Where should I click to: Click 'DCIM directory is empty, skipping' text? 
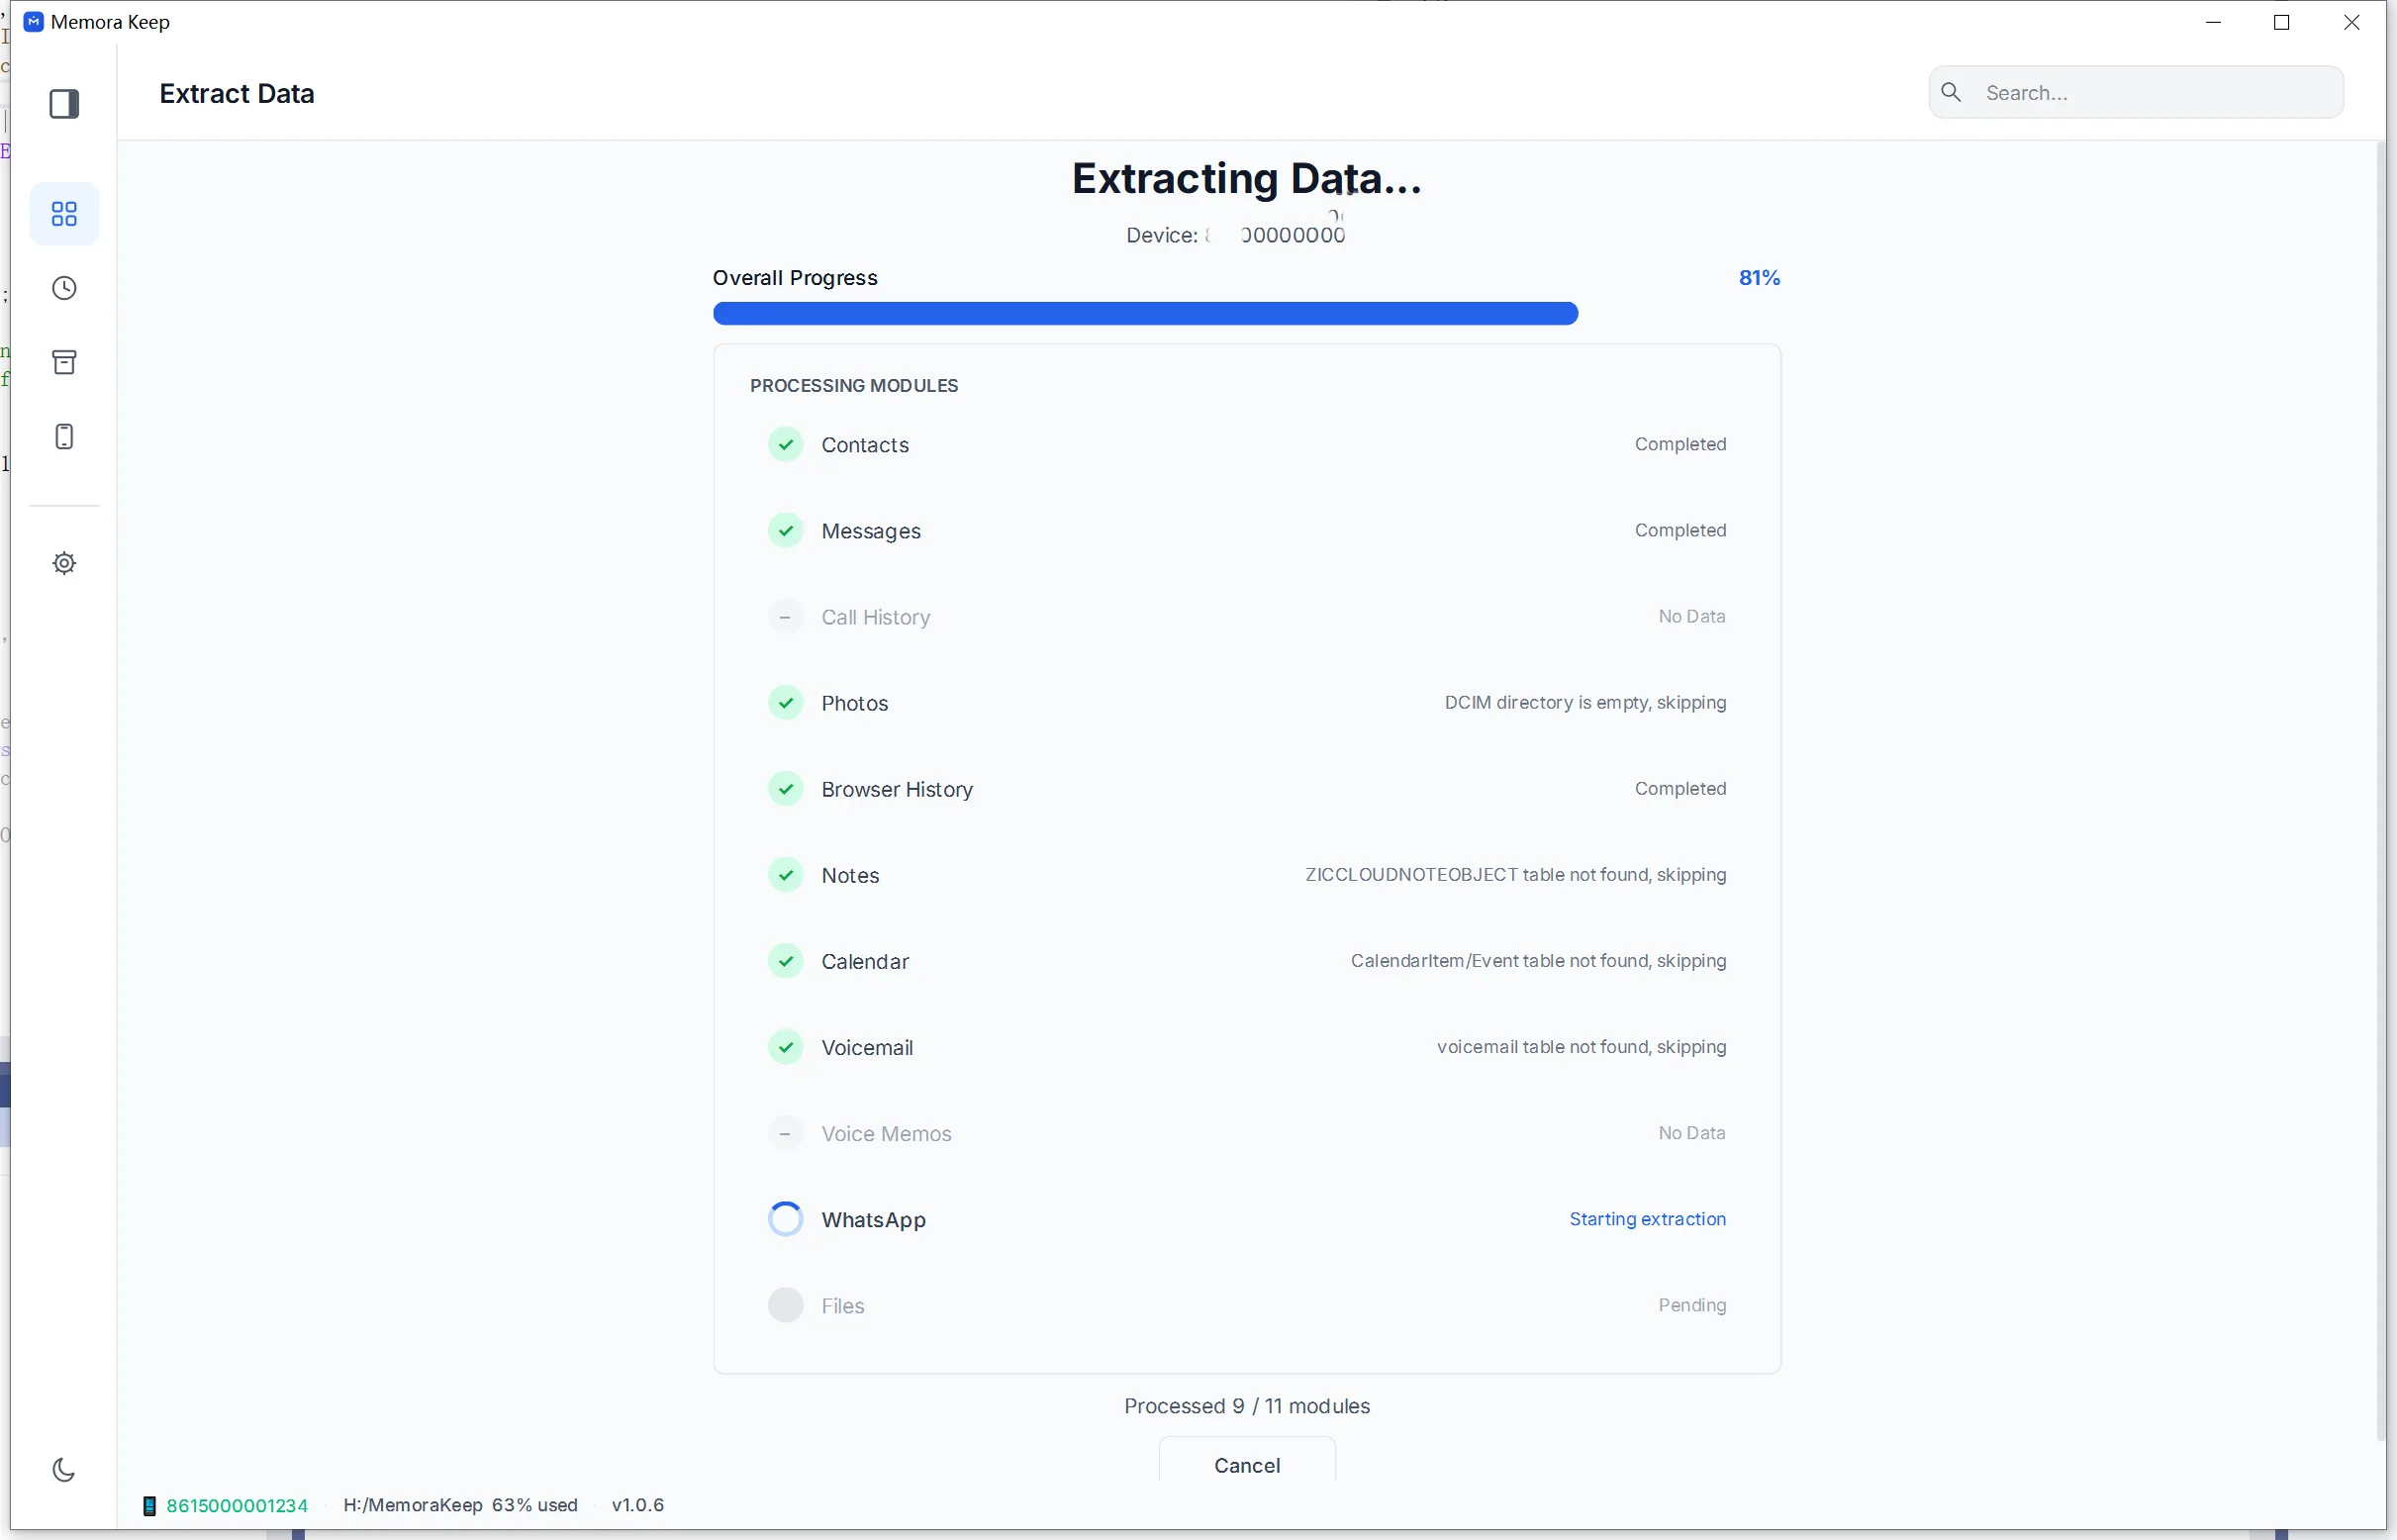tap(1585, 703)
